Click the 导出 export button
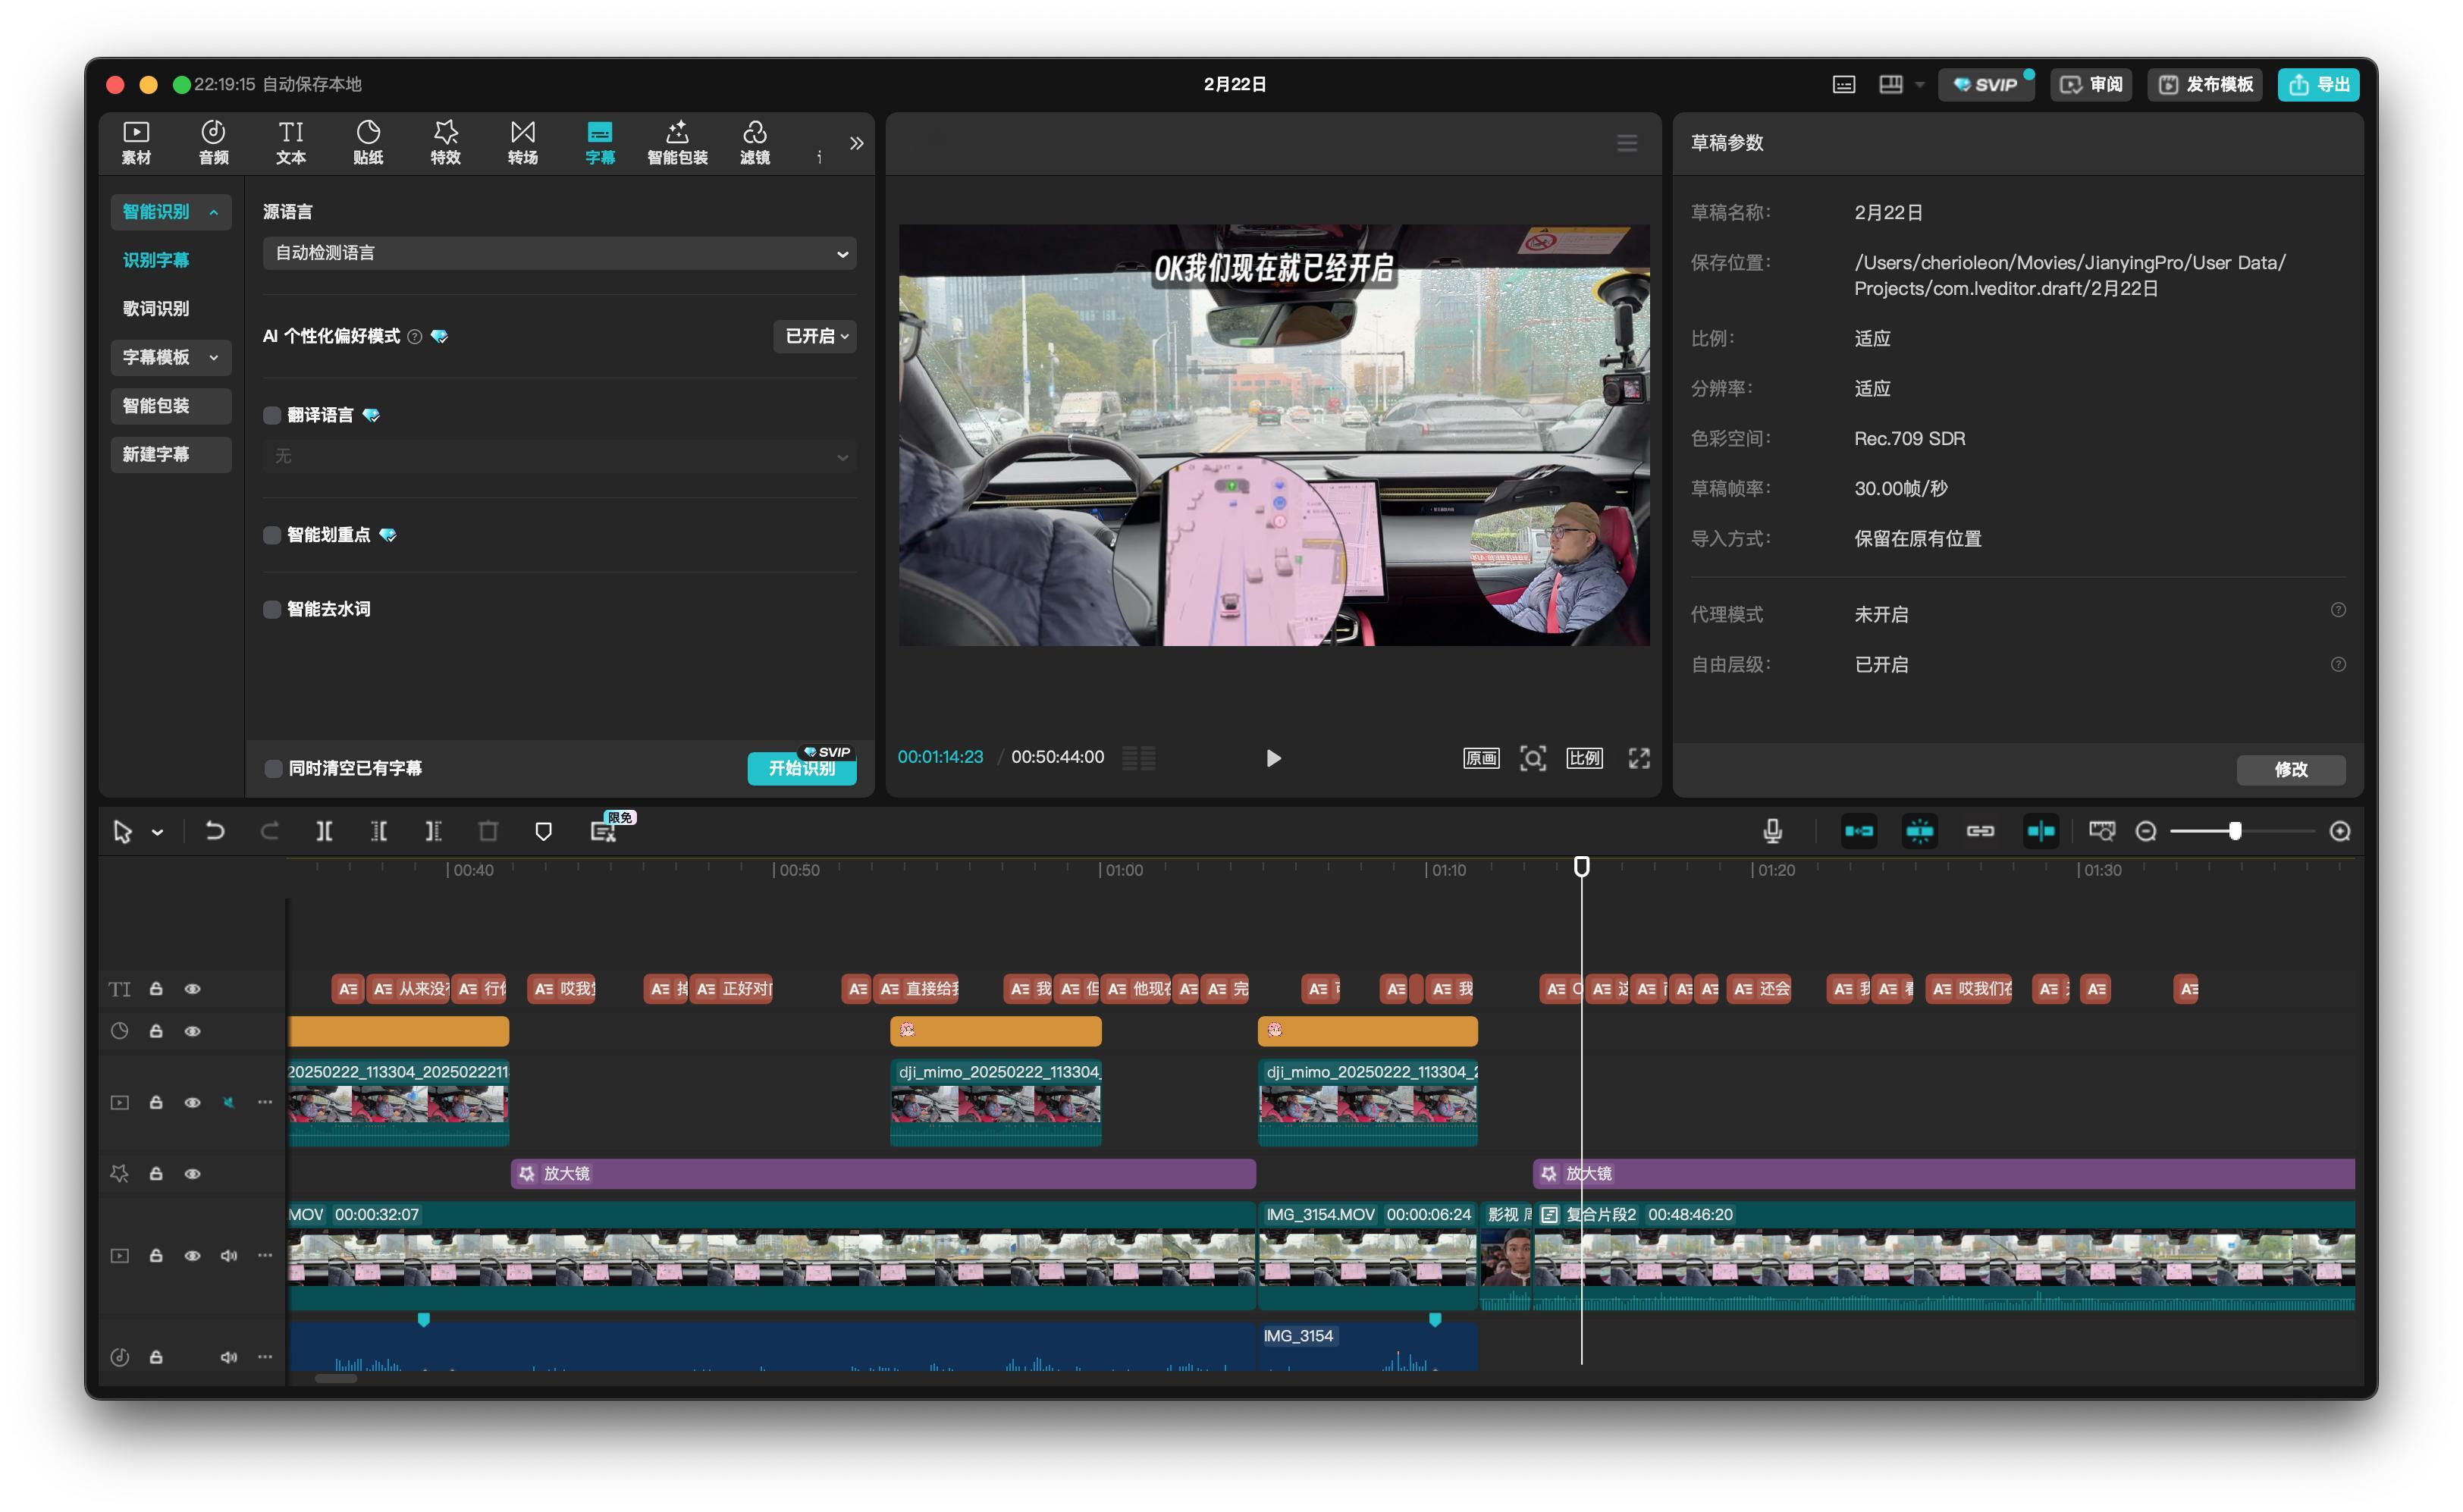Image resolution: width=2463 pixels, height=1512 pixels. 2318,85
